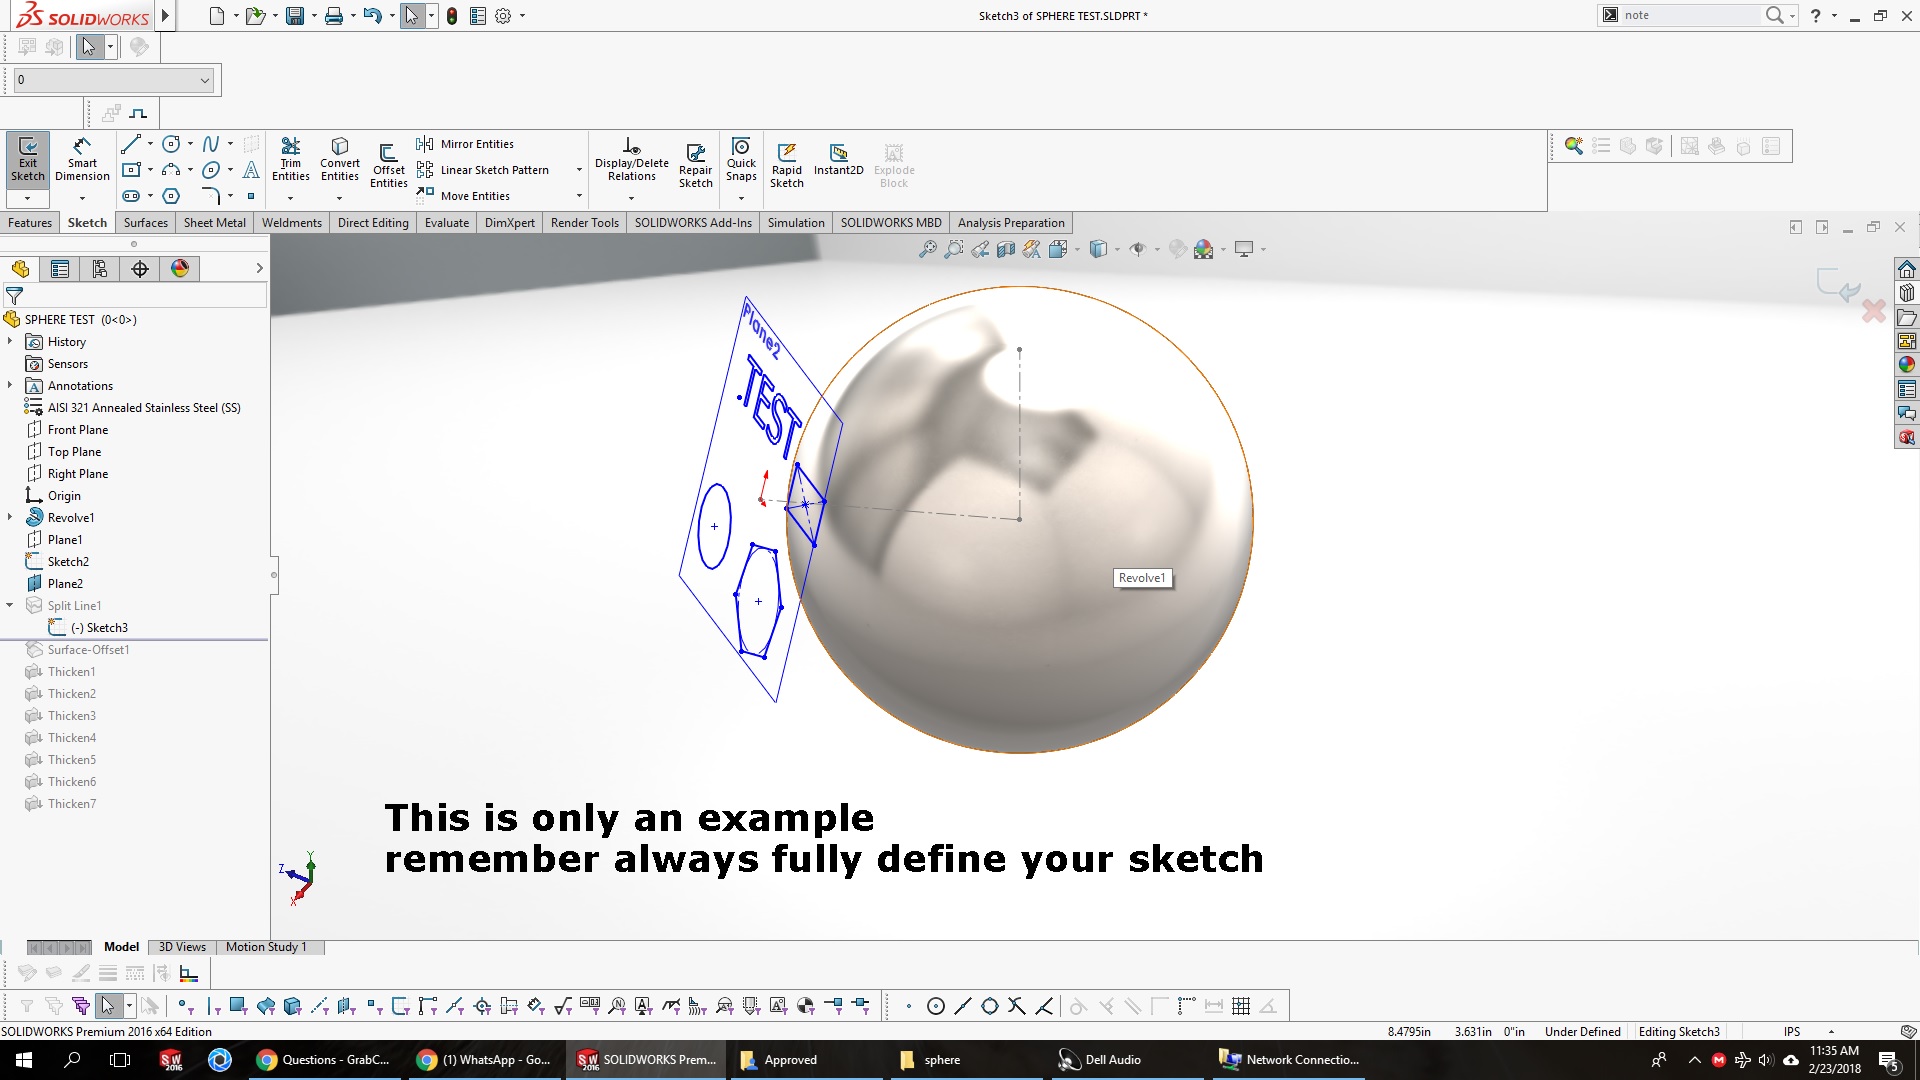
Task: Toggle Quick Snaps option
Action: [x=741, y=160]
